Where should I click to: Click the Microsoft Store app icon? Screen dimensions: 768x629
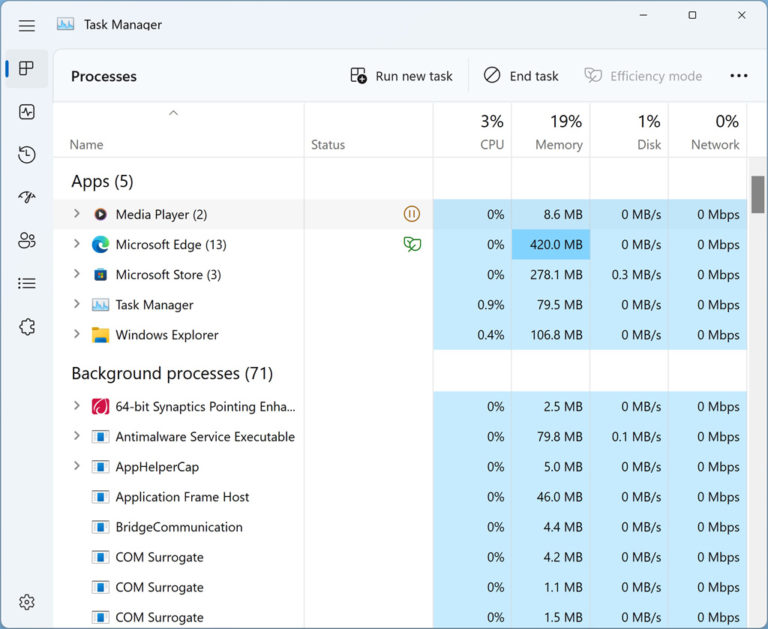(100, 274)
